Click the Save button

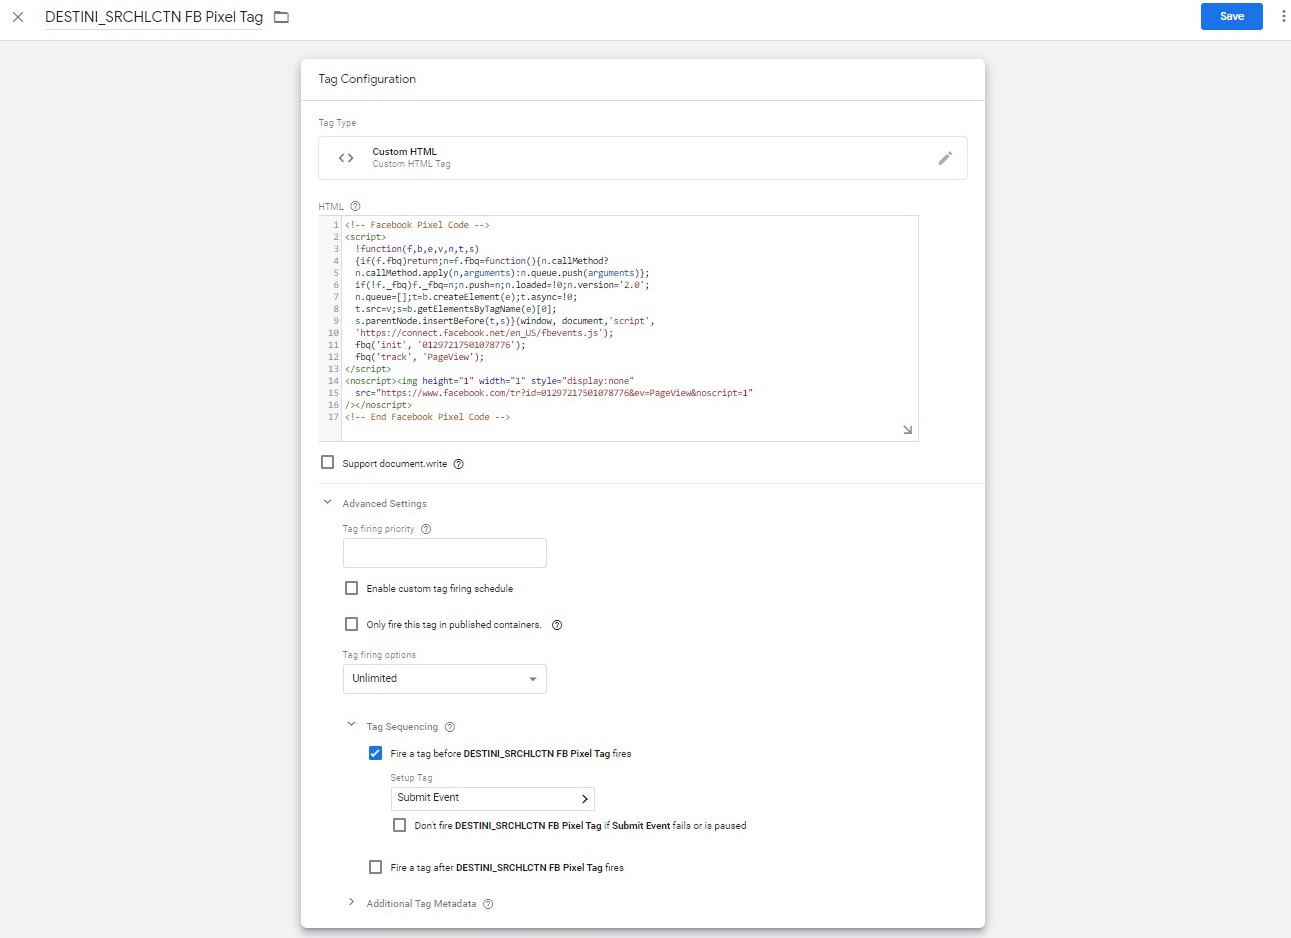[x=1232, y=16]
